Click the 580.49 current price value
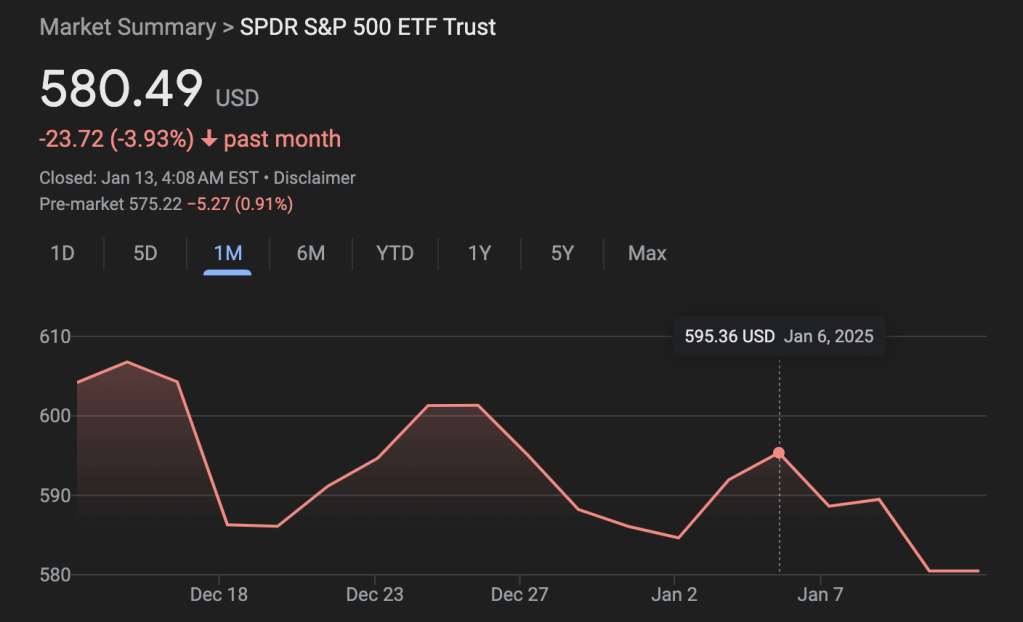This screenshot has height=622, width=1023. 121,89
